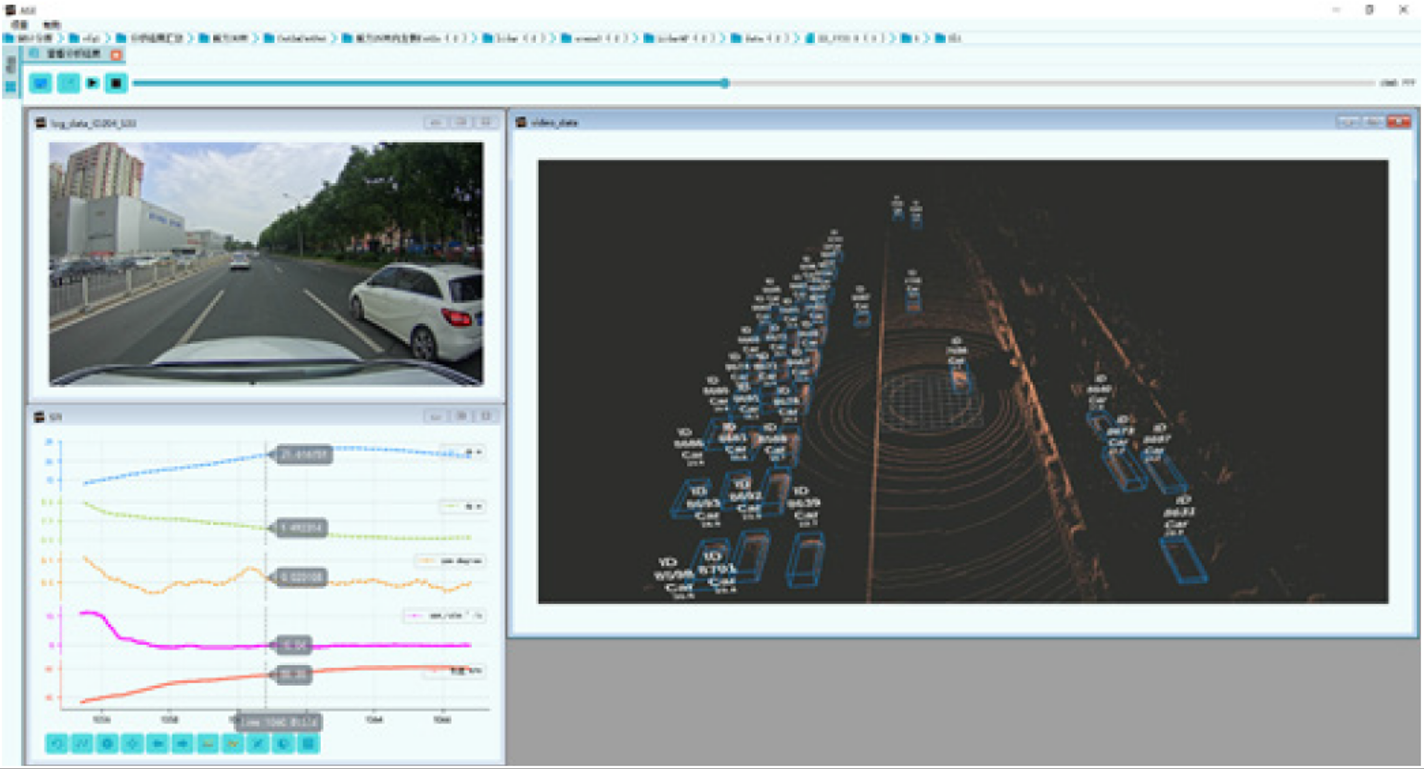Click the camera road video frame
1424x770 pixels.
[x=266, y=264]
